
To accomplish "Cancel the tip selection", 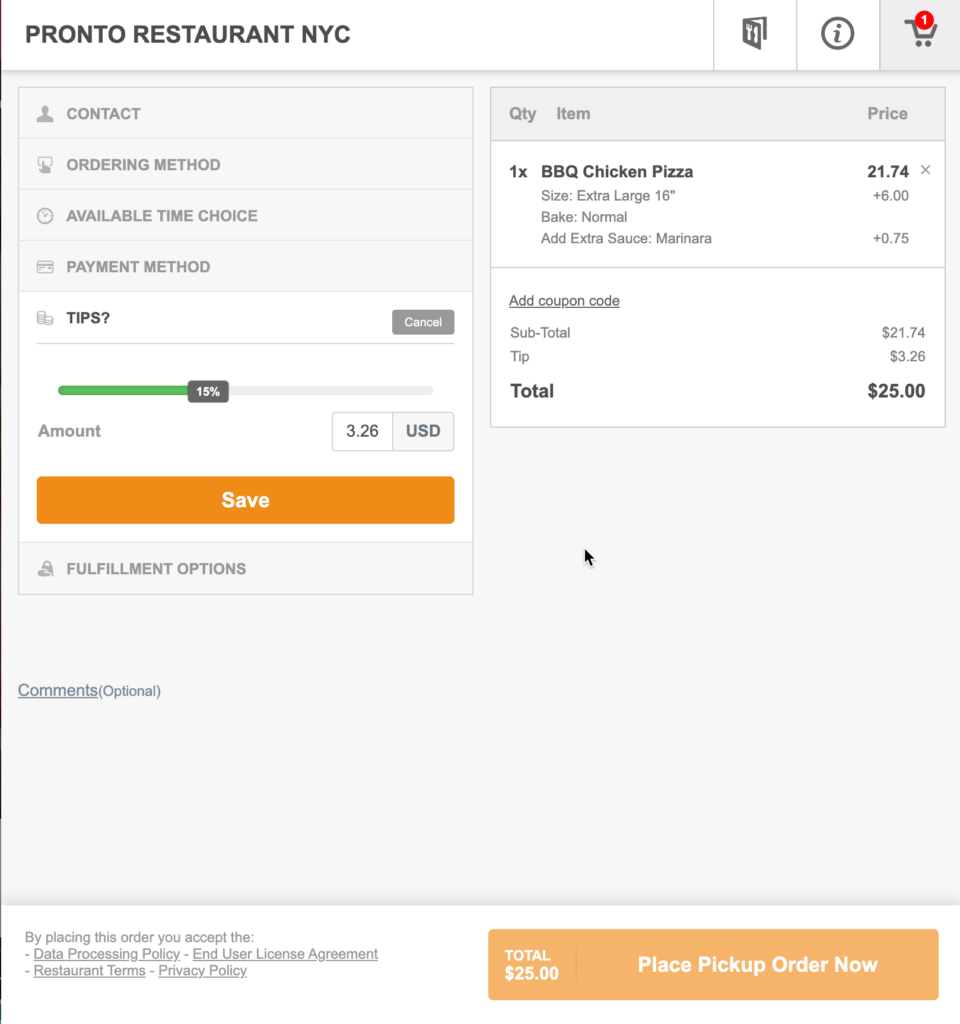I will point(422,321).
